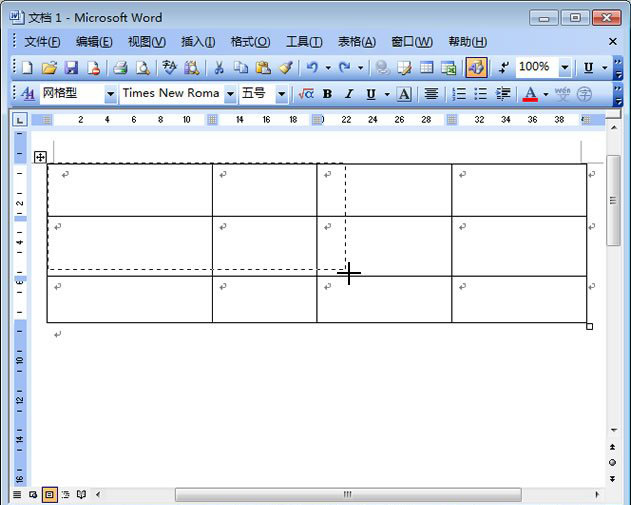Click the table move handle
631x505 pixels.
pyautogui.click(x=40, y=157)
